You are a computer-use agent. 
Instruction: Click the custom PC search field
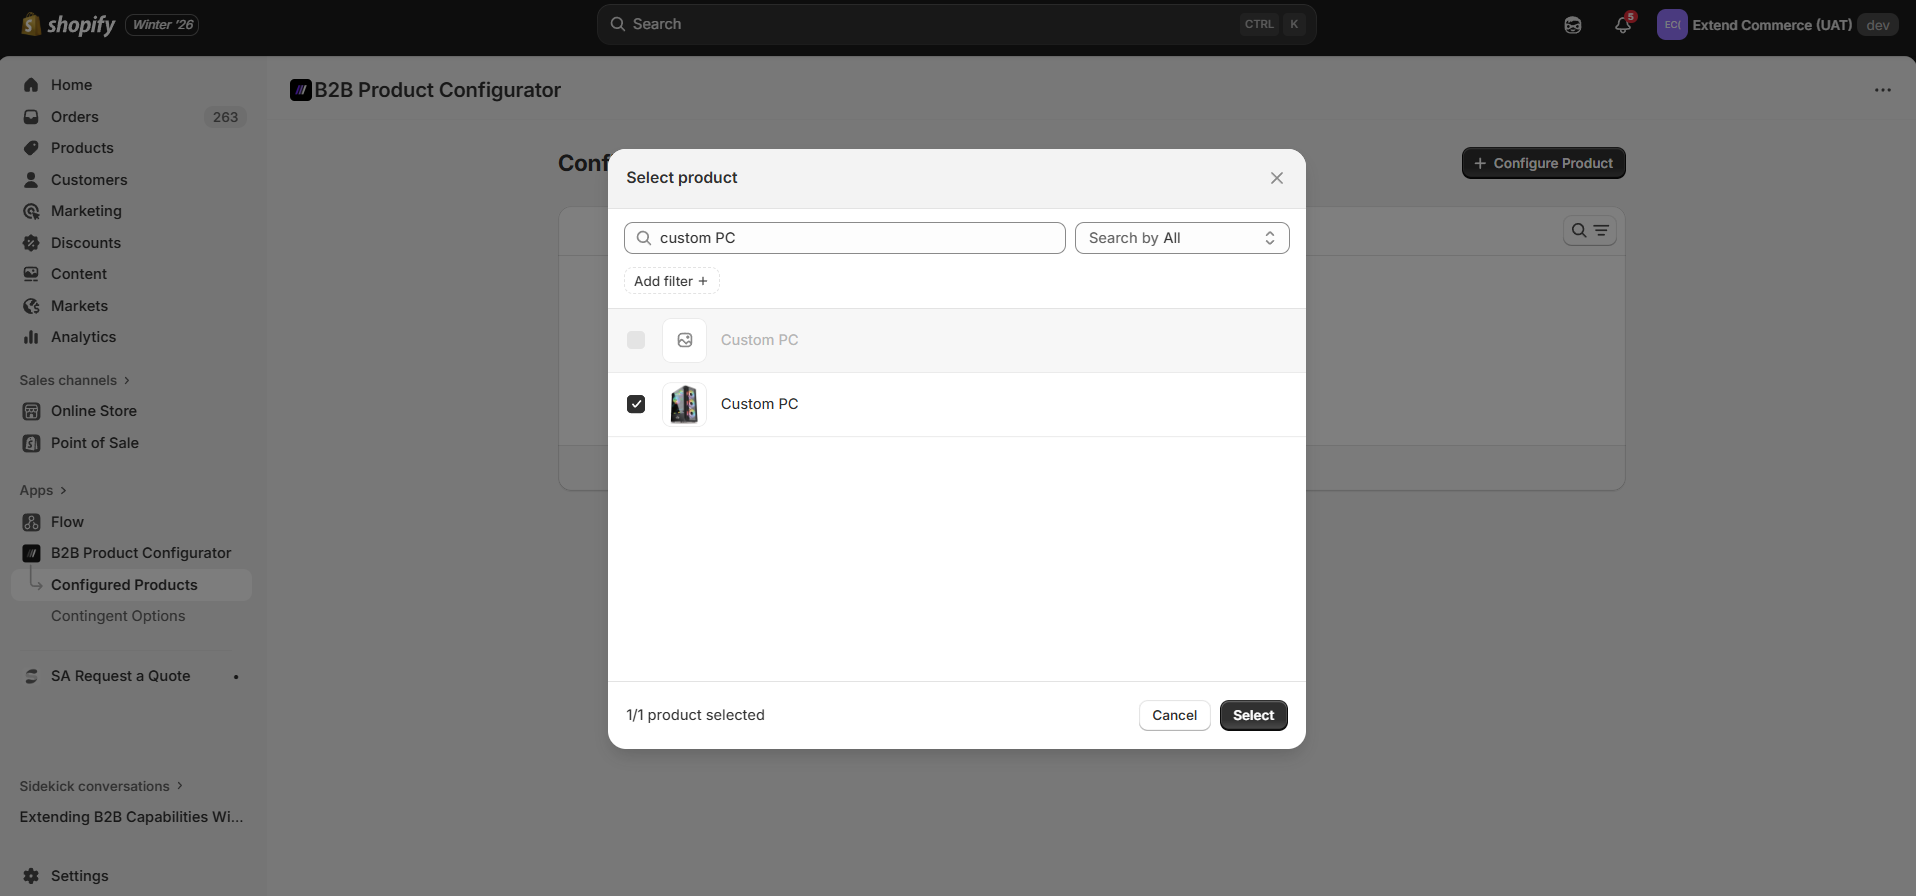(x=845, y=238)
